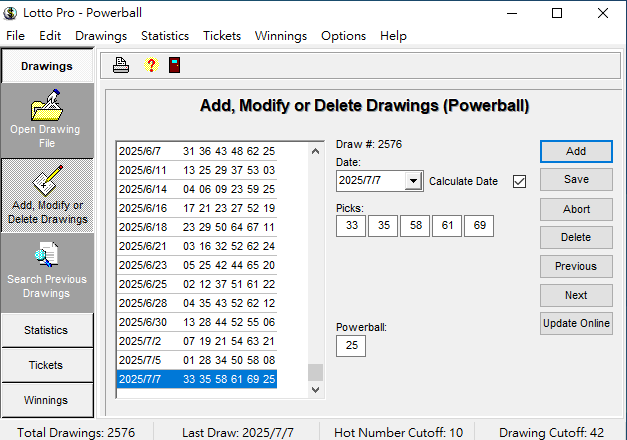This screenshot has height=440, width=627.
Task: Select the 2025/6/30 drawing row
Action: tap(197, 322)
